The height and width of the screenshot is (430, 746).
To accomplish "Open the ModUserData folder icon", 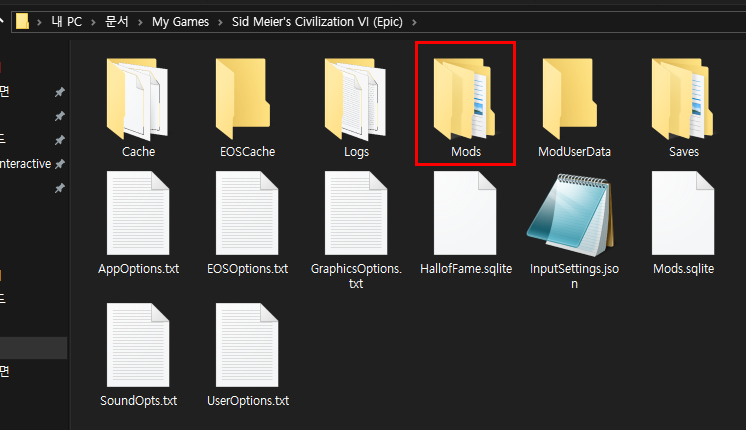I will [570, 99].
